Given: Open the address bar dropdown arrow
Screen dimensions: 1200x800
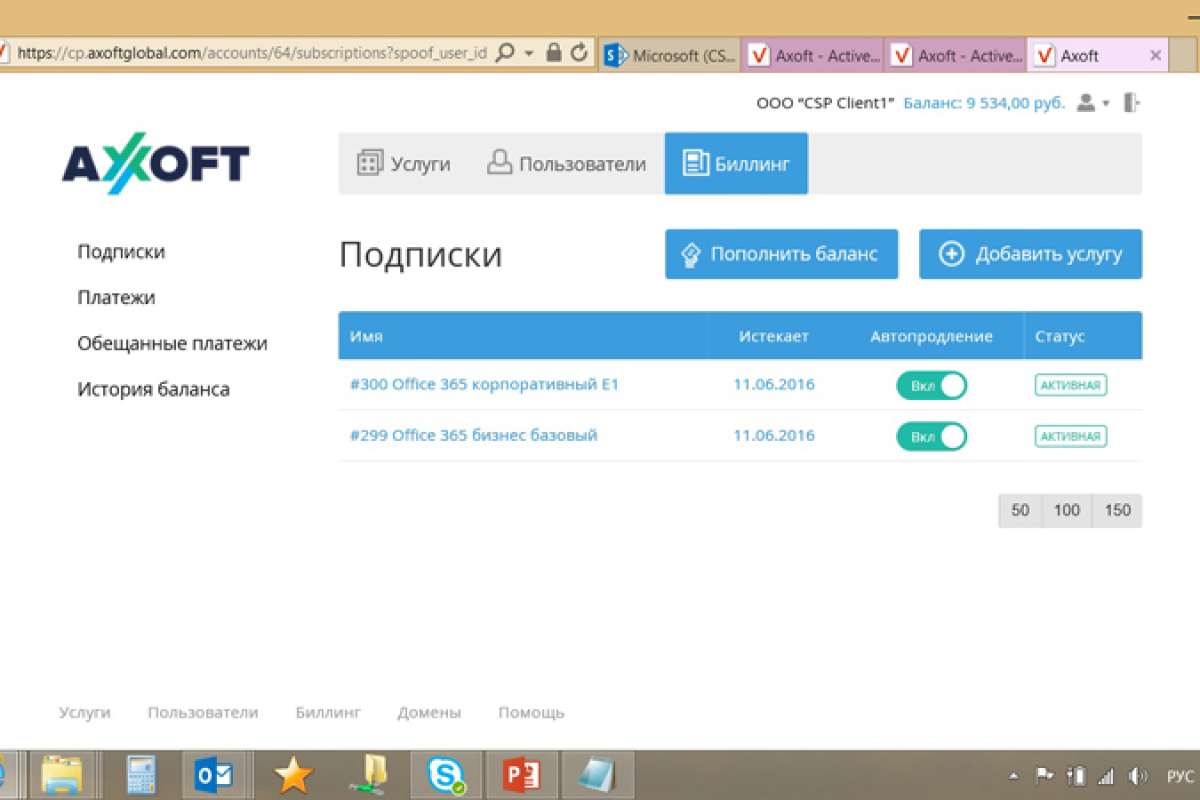Looking at the screenshot, I should coord(530,53).
